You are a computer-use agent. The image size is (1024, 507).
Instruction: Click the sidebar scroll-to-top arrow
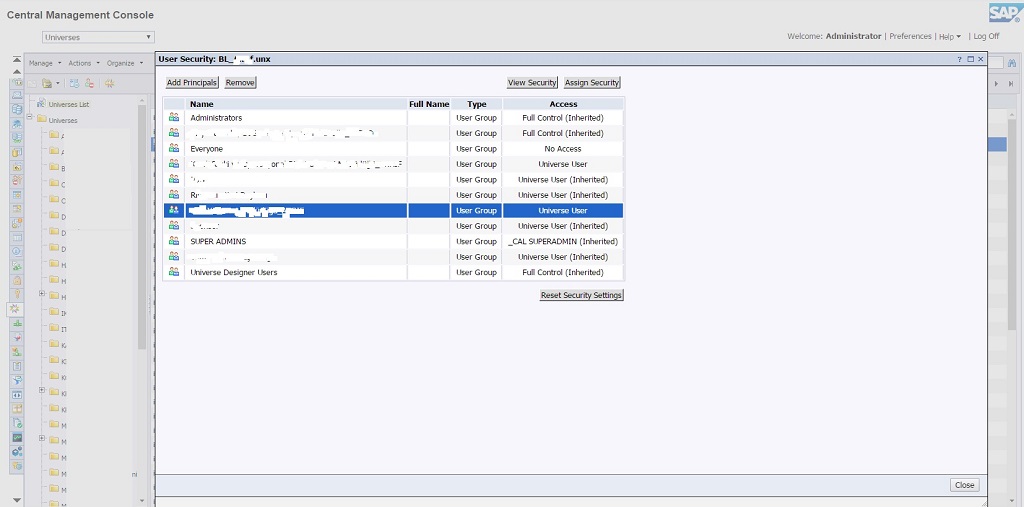17,59
